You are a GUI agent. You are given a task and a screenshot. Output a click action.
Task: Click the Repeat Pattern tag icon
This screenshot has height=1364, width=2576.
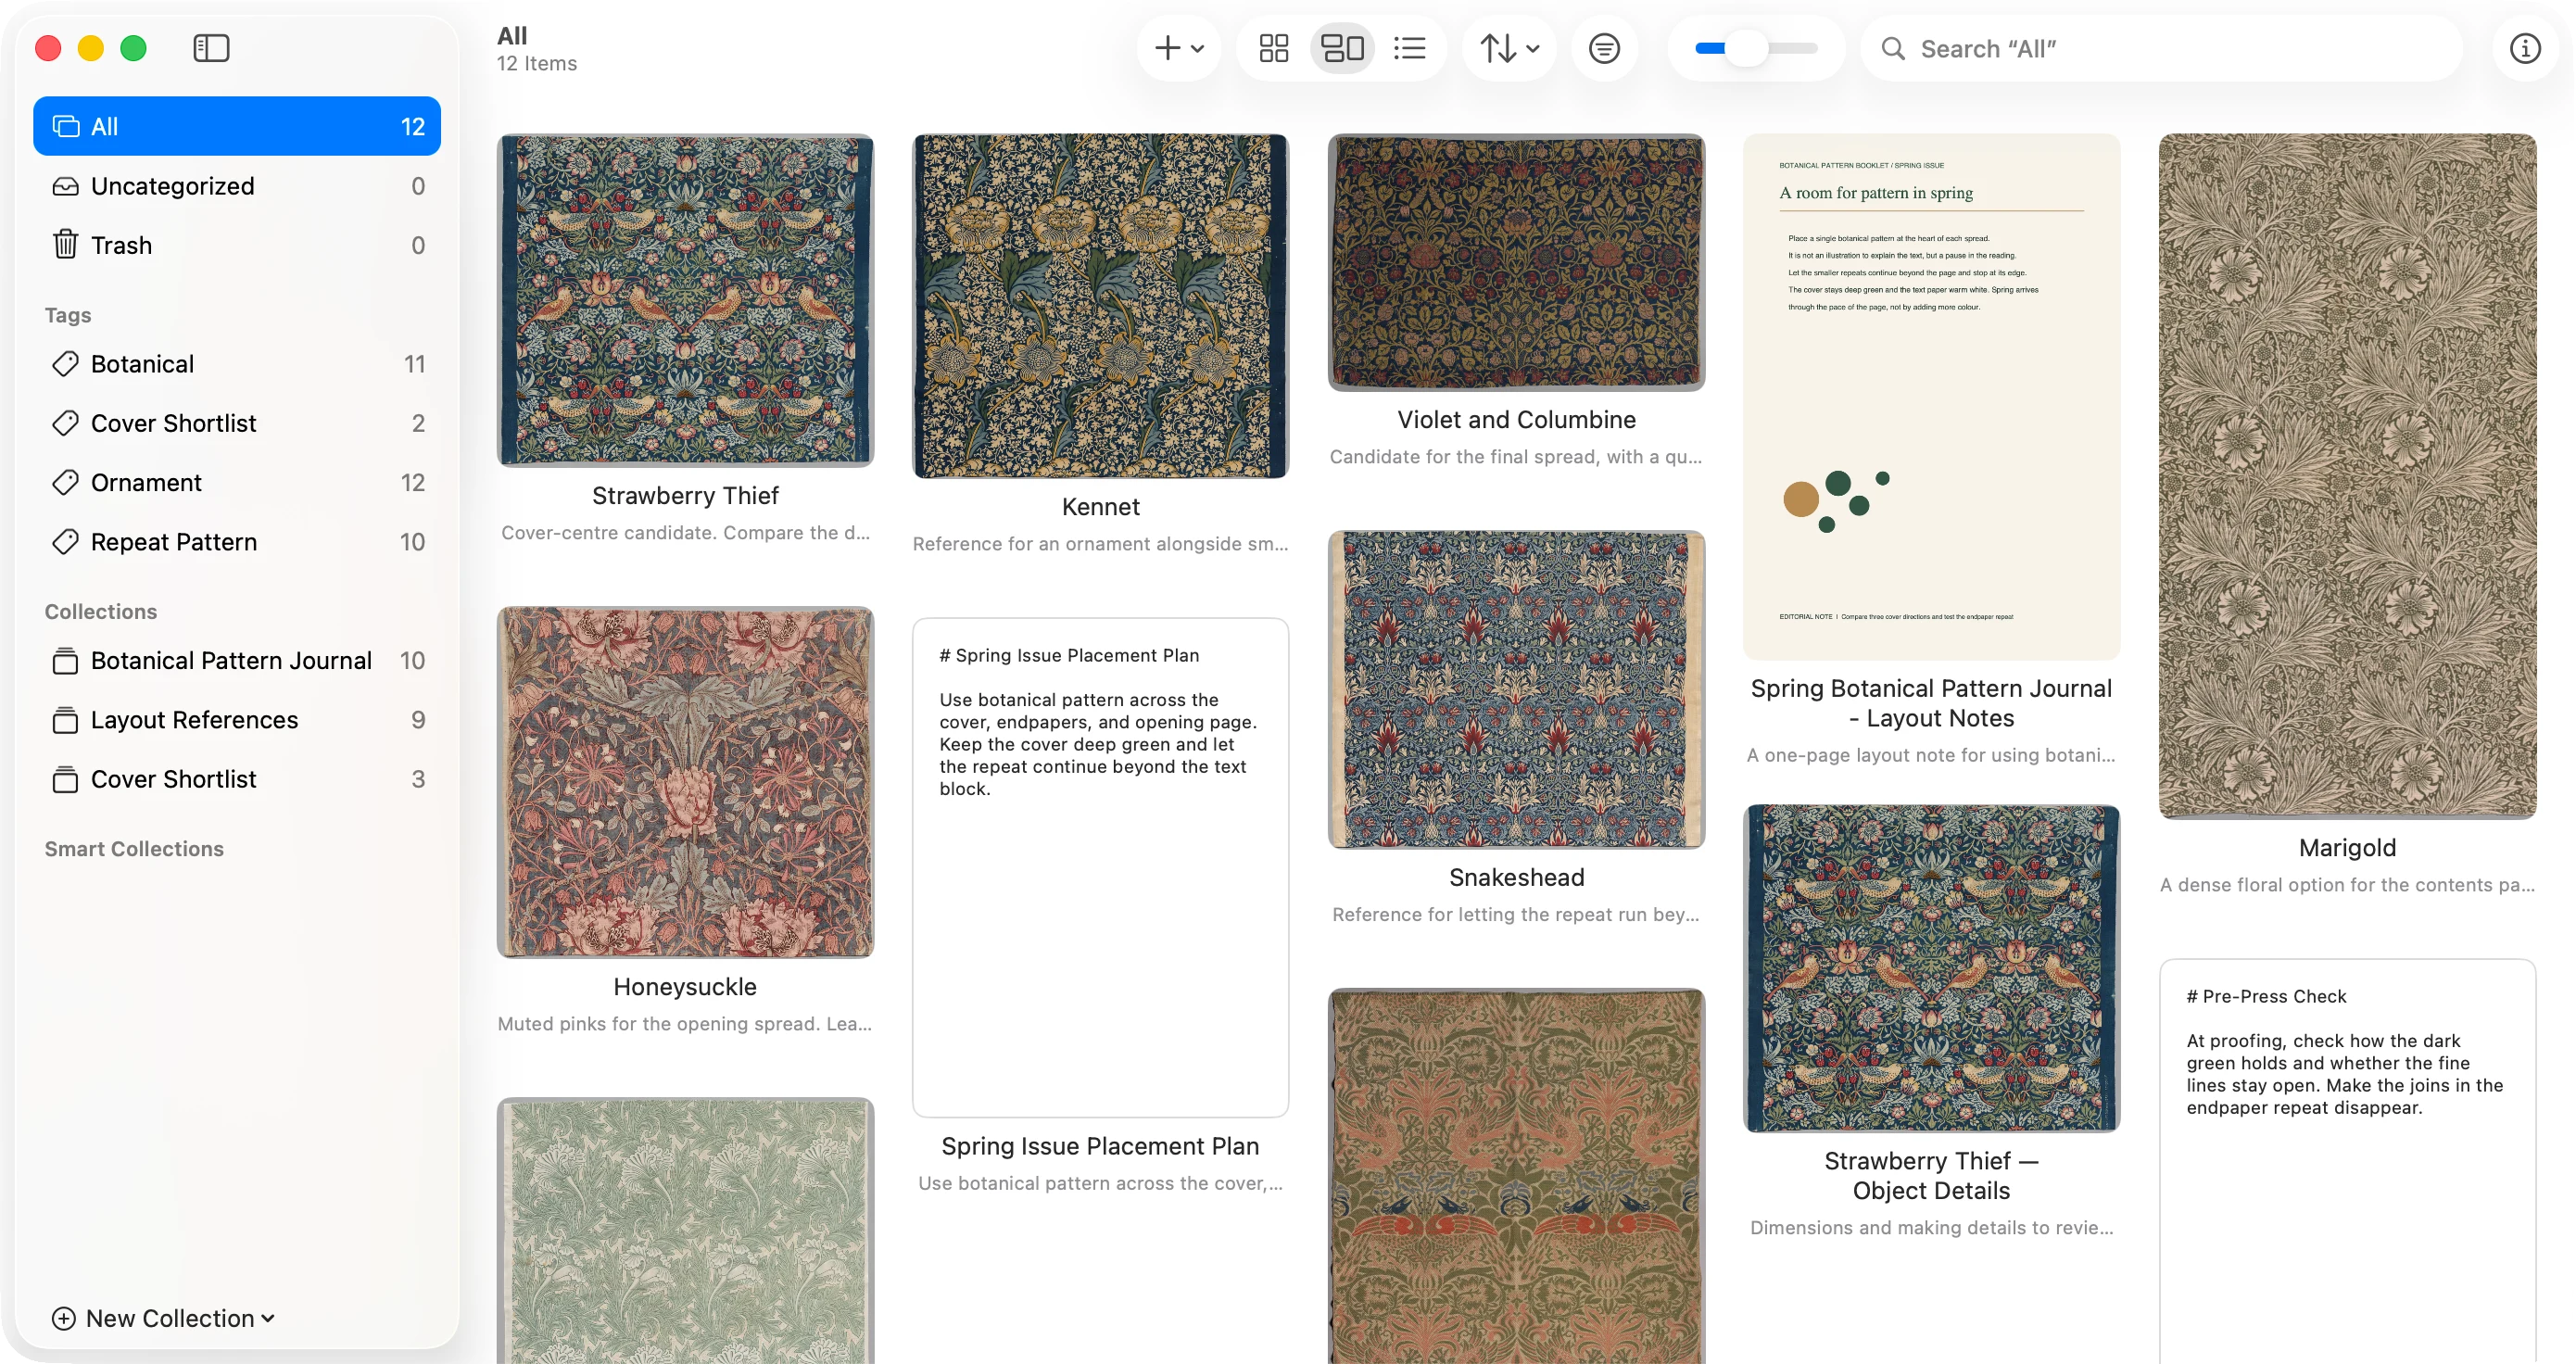65,542
